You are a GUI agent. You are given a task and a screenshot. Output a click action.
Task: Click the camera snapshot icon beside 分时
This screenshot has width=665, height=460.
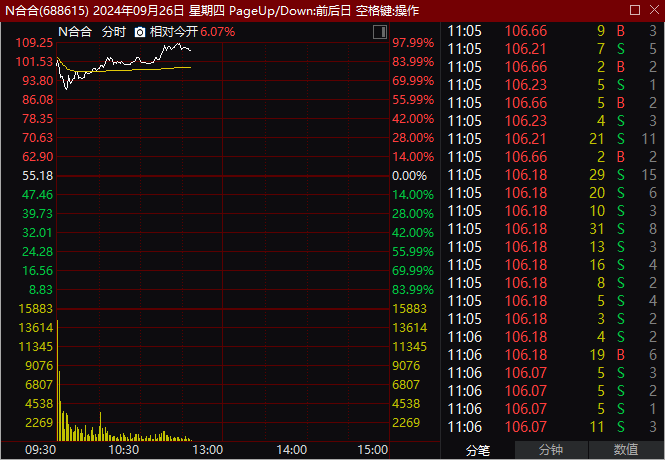coord(140,32)
